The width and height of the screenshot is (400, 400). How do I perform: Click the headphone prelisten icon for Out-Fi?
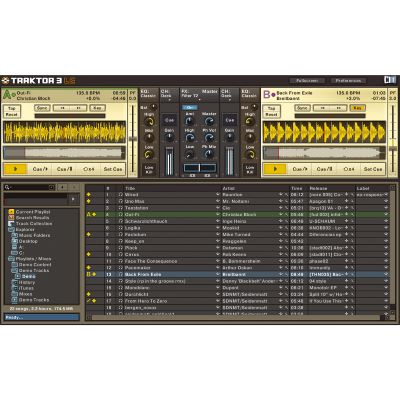120,214
